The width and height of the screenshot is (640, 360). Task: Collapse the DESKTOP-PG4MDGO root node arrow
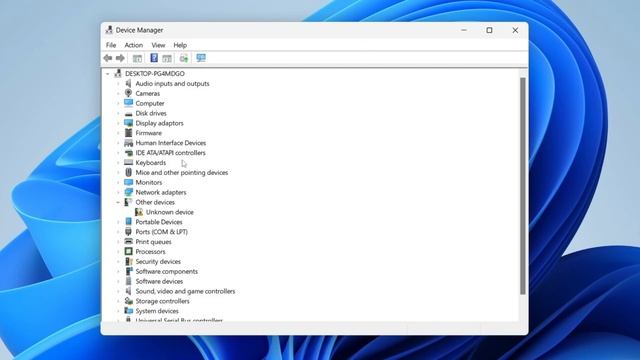tap(108, 73)
